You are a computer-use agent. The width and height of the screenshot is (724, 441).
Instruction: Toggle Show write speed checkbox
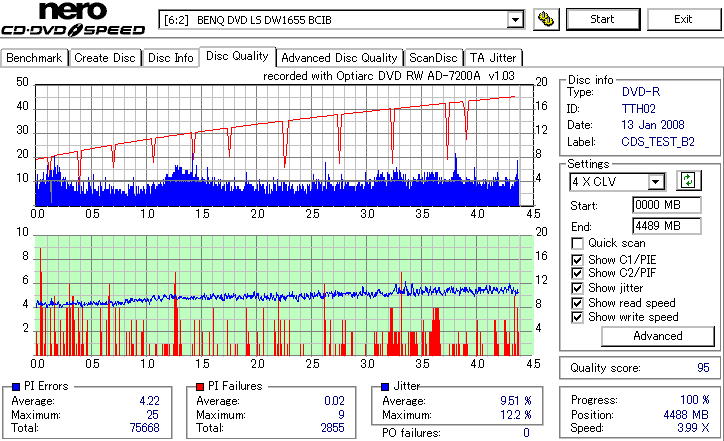(577, 317)
